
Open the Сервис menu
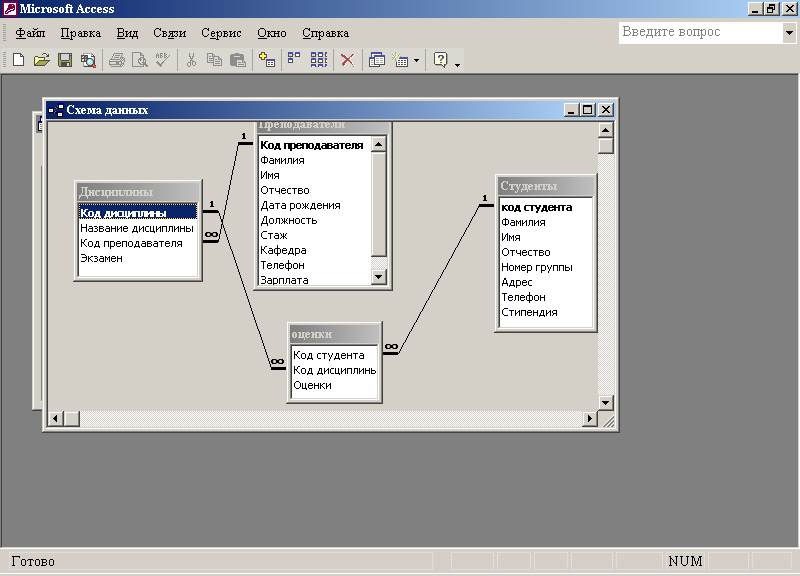(x=221, y=33)
